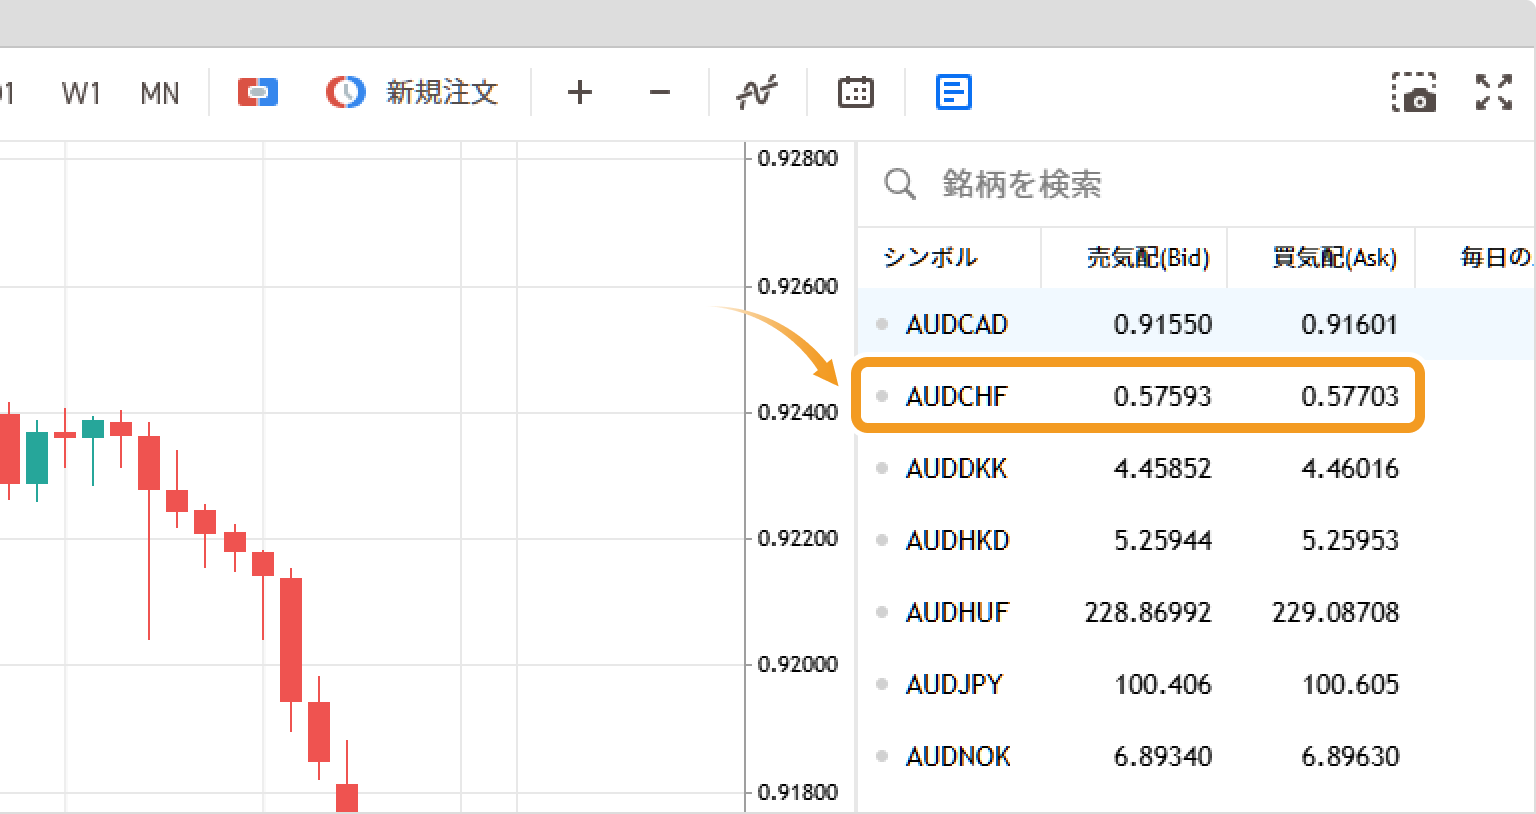This screenshot has height=814, width=1536.
Task: Click AUDCHF bid value 0.57593
Action: click(x=1162, y=396)
